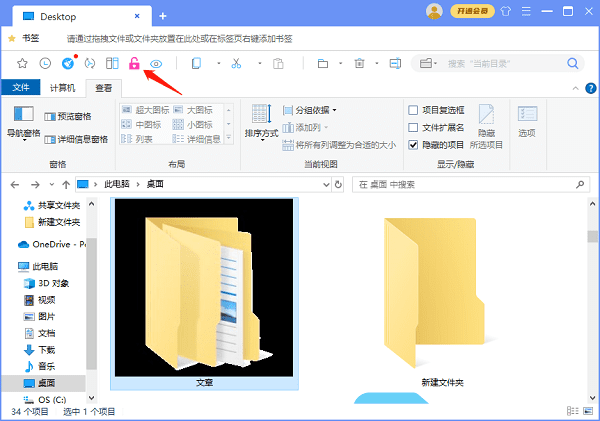Enable the 文件扩展名 checkbox
The height and width of the screenshot is (421, 600).
[413, 127]
